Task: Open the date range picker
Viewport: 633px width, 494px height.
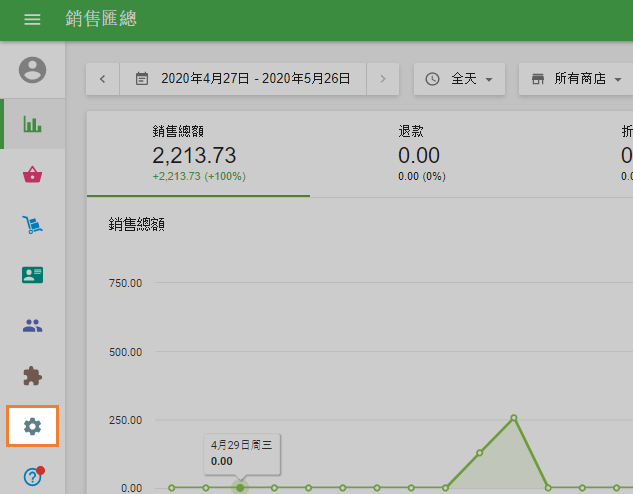Action: [243, 79]
